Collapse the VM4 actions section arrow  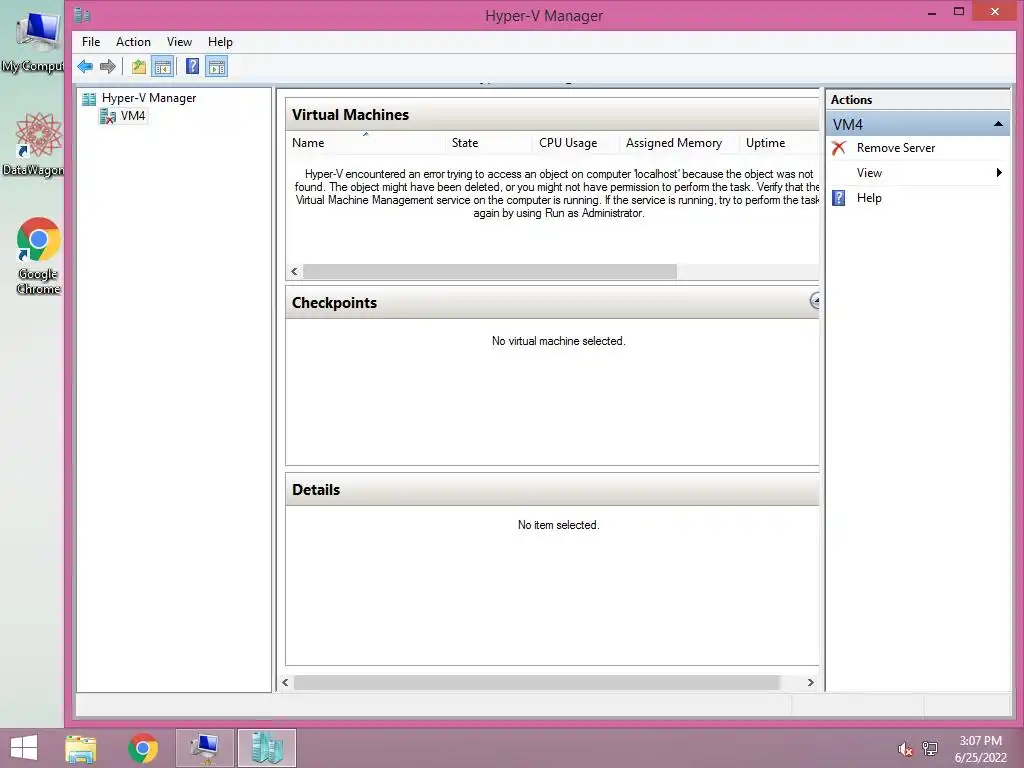[998, 124]
